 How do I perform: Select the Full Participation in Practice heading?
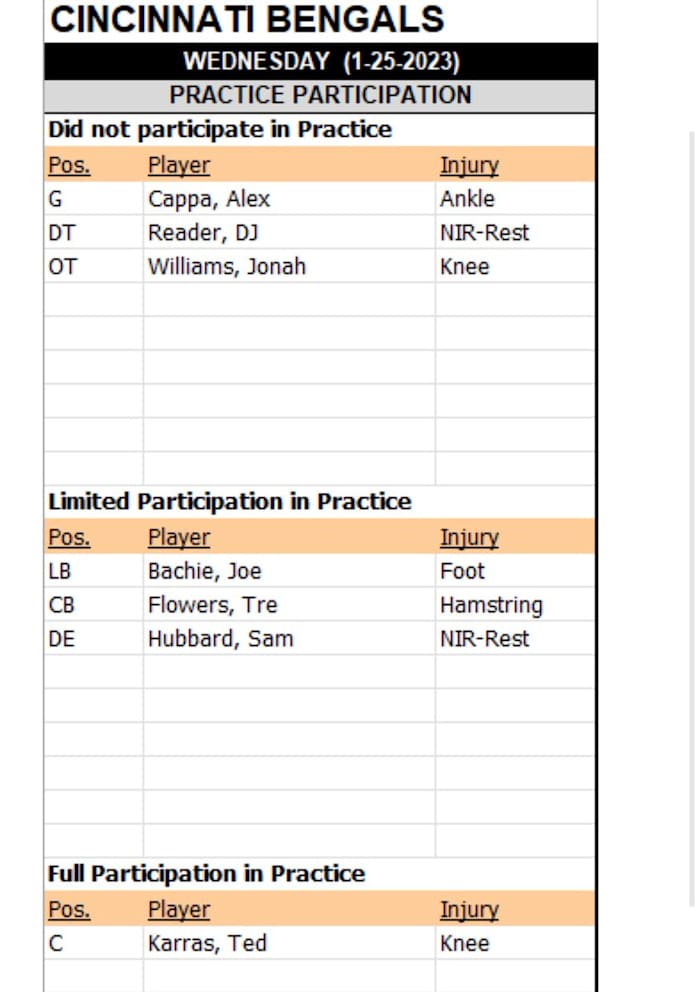(x=207, y=874)
